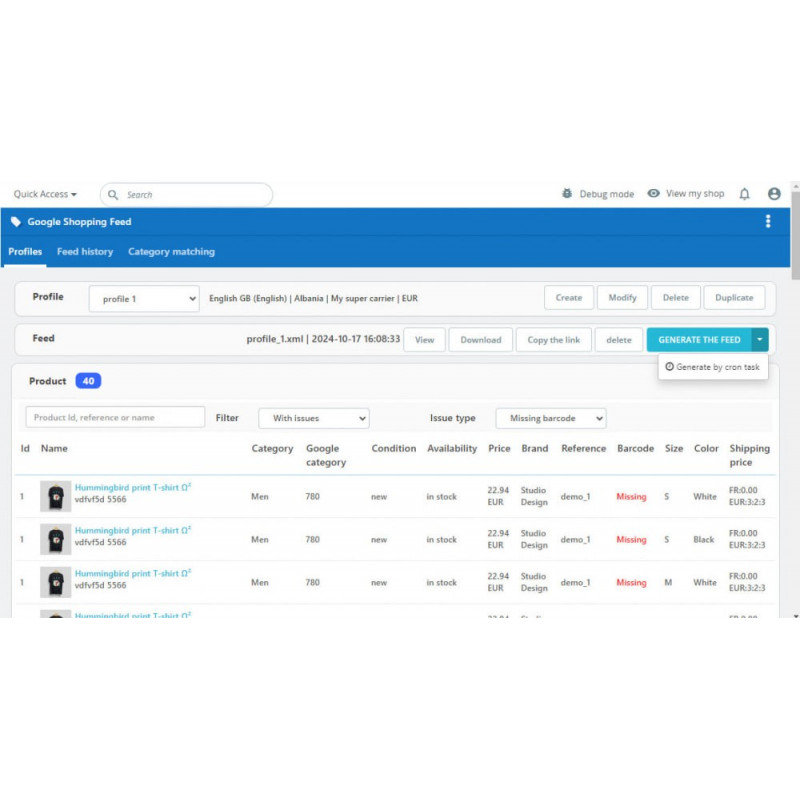This screenshot has width=800, height=800.
Task: Open the profile 1 selector dropdown
Action: click(x=144, y=298)
